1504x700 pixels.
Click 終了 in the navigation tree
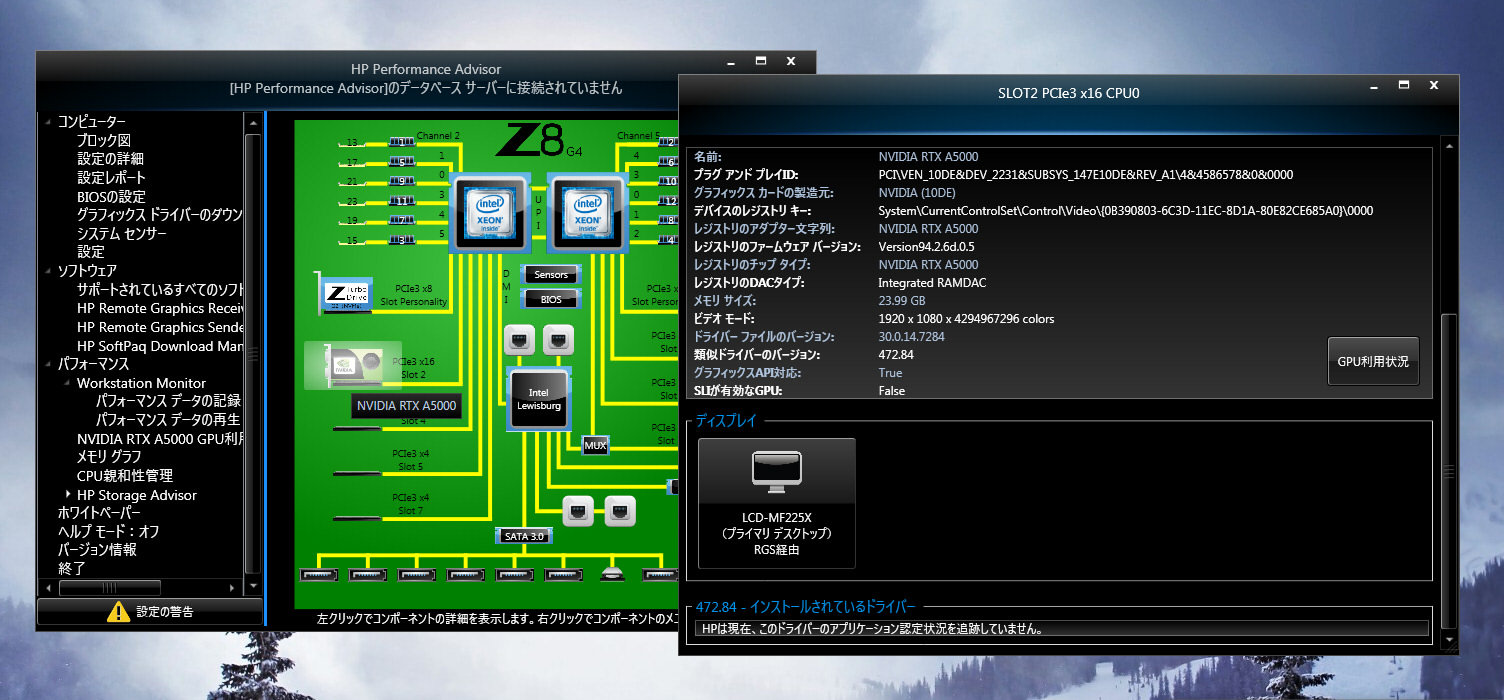pyautogui.click(x=71, y=568)
